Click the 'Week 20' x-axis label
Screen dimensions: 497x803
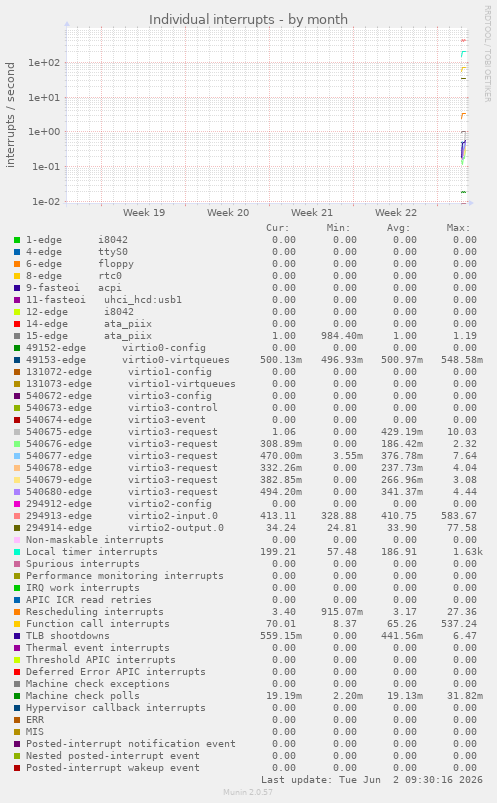(x=228, y=213)
